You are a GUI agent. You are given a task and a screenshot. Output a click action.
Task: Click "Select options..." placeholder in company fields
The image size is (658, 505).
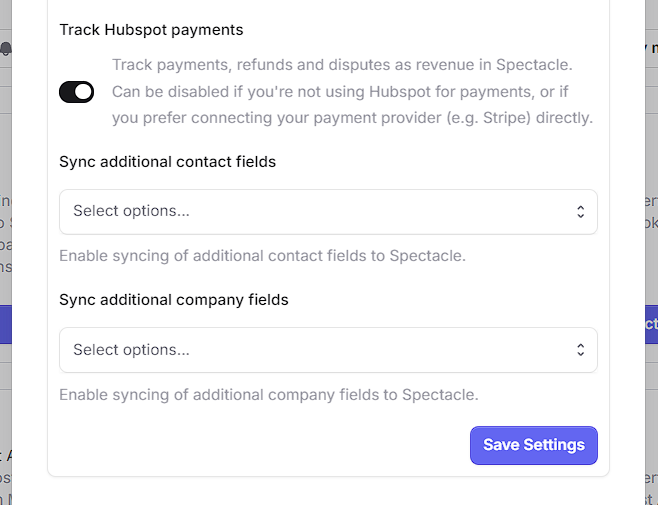(x=131, y=350)
